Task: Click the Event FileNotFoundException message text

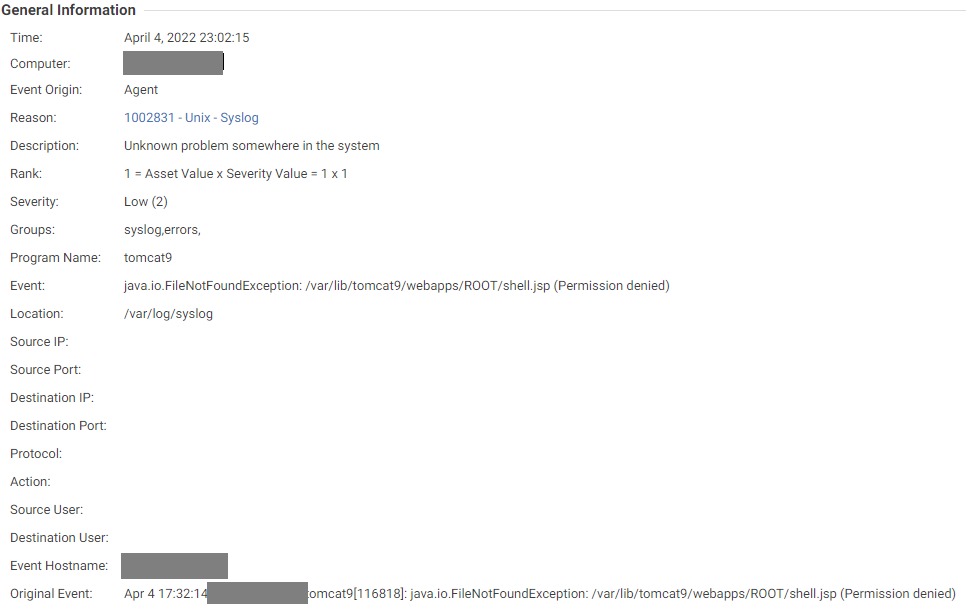Action: coord(396,286)
